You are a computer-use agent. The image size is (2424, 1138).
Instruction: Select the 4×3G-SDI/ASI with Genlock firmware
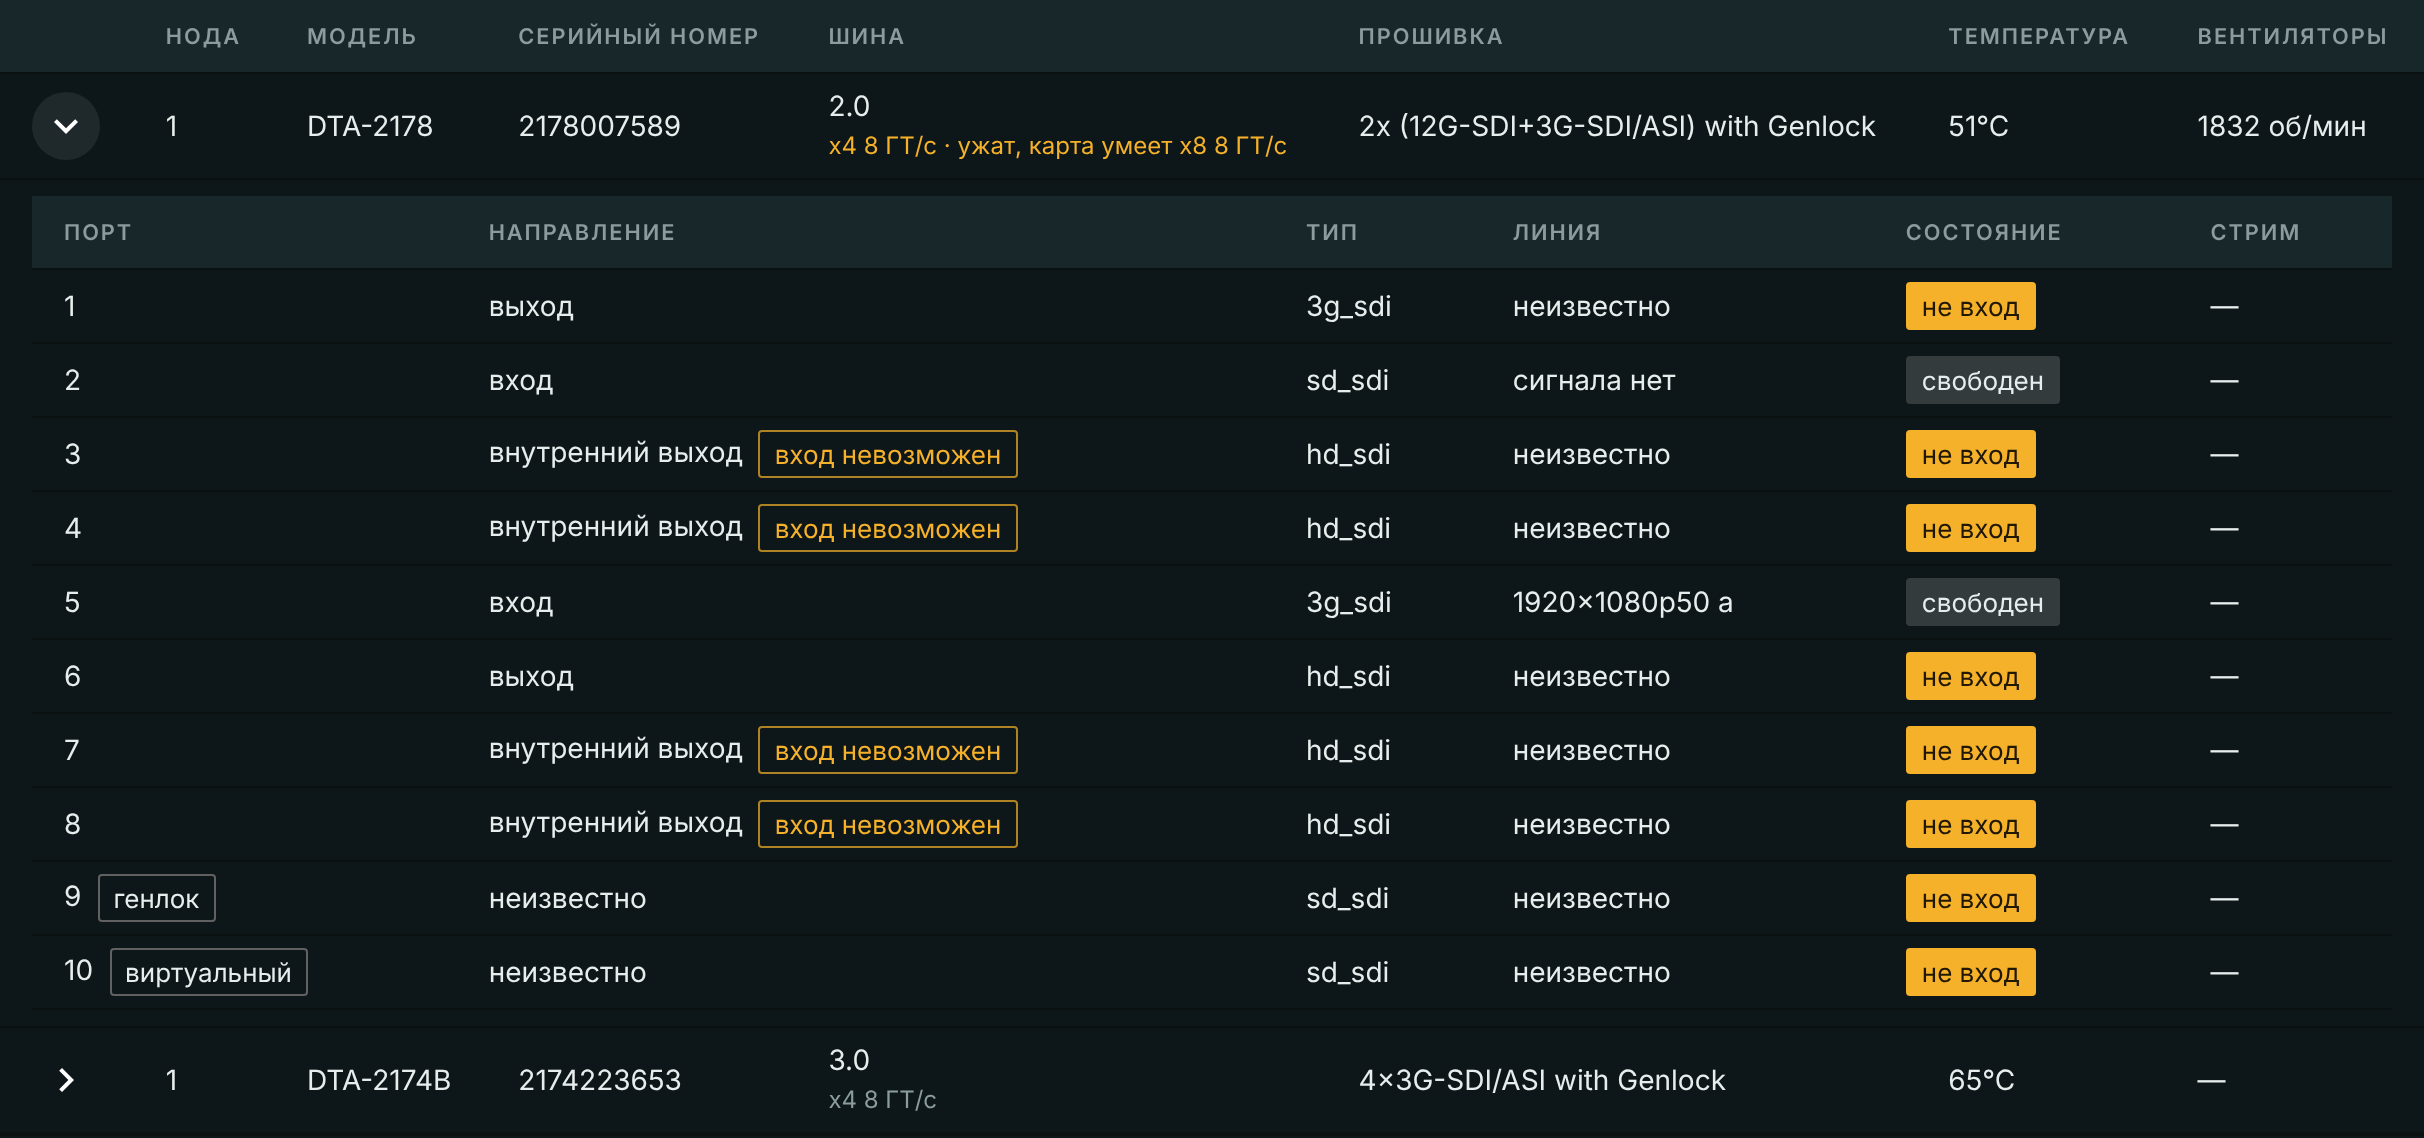[1542, 1080]
